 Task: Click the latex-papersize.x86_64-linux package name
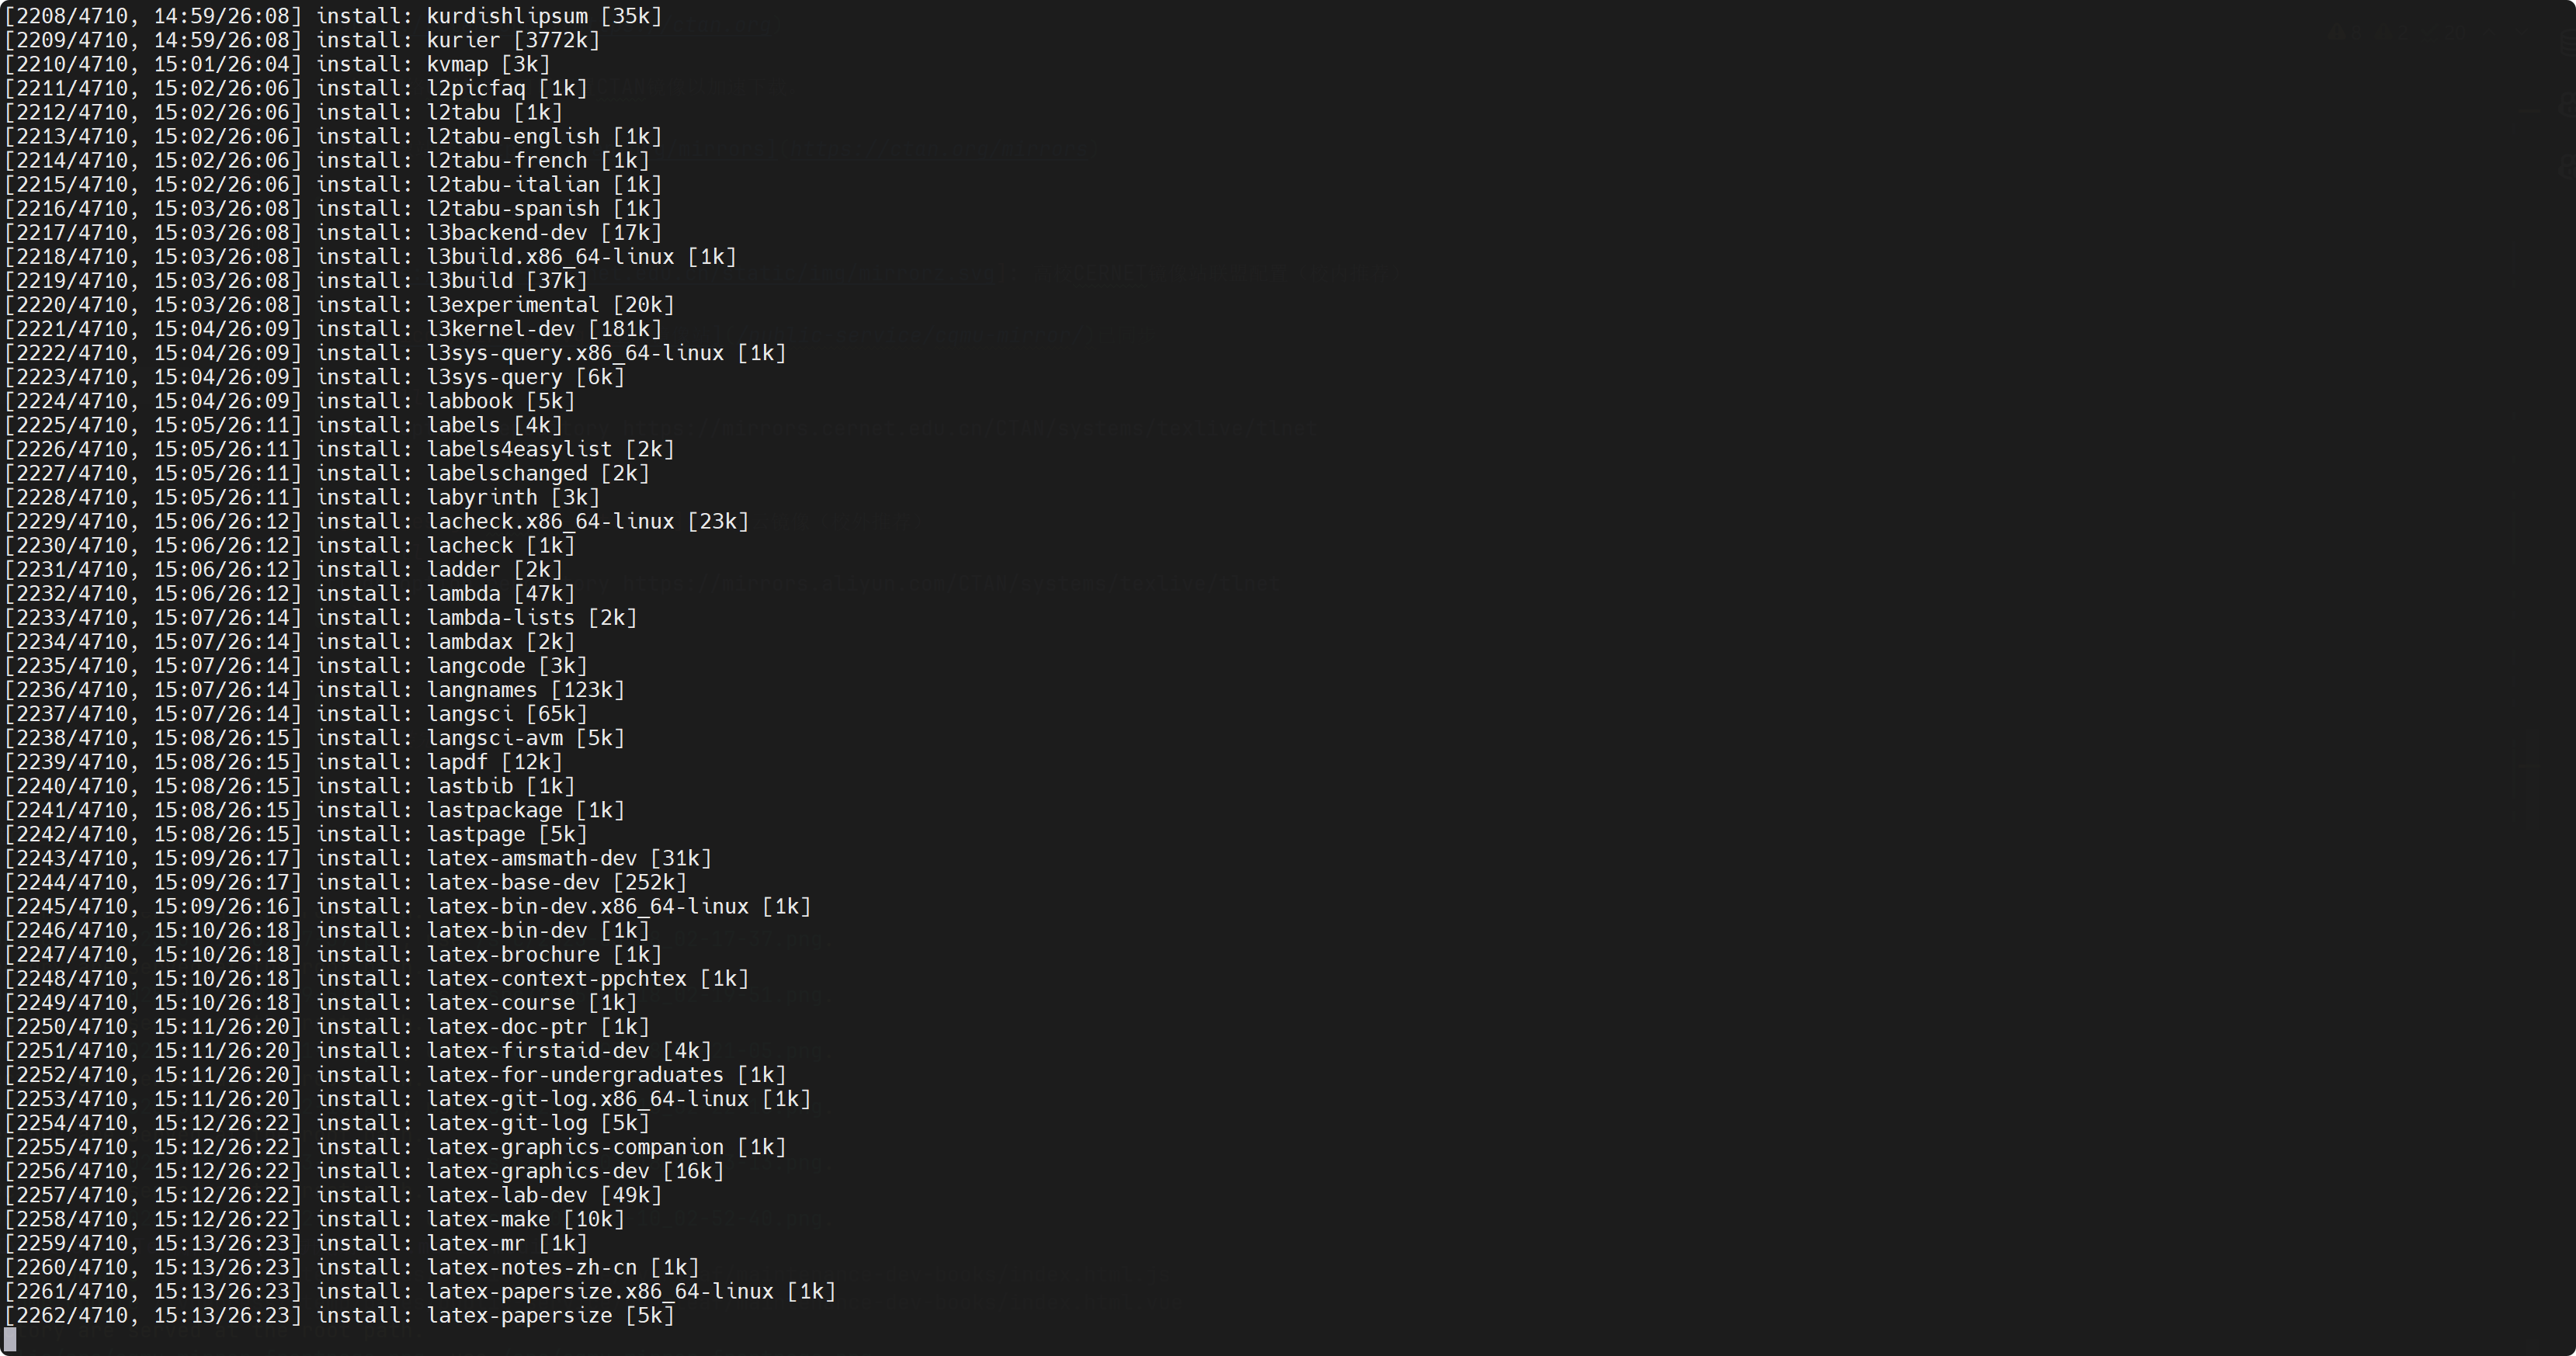tap(600, 1291)
